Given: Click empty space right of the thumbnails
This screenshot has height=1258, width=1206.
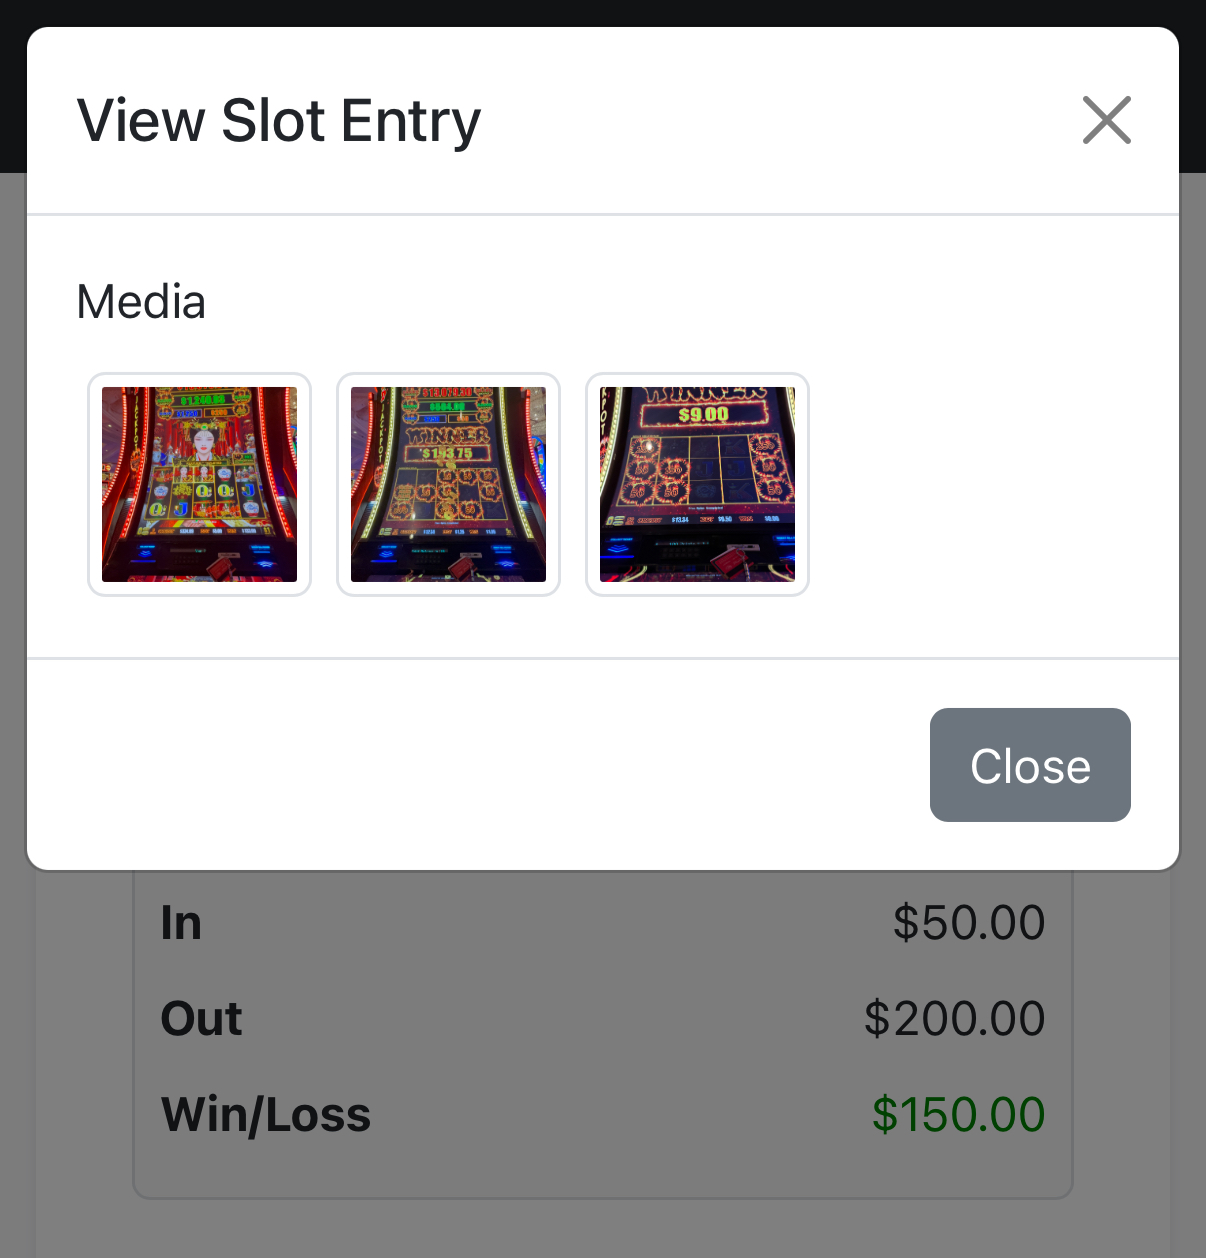Looking at the screenshot, I should (x=990, y=484).
